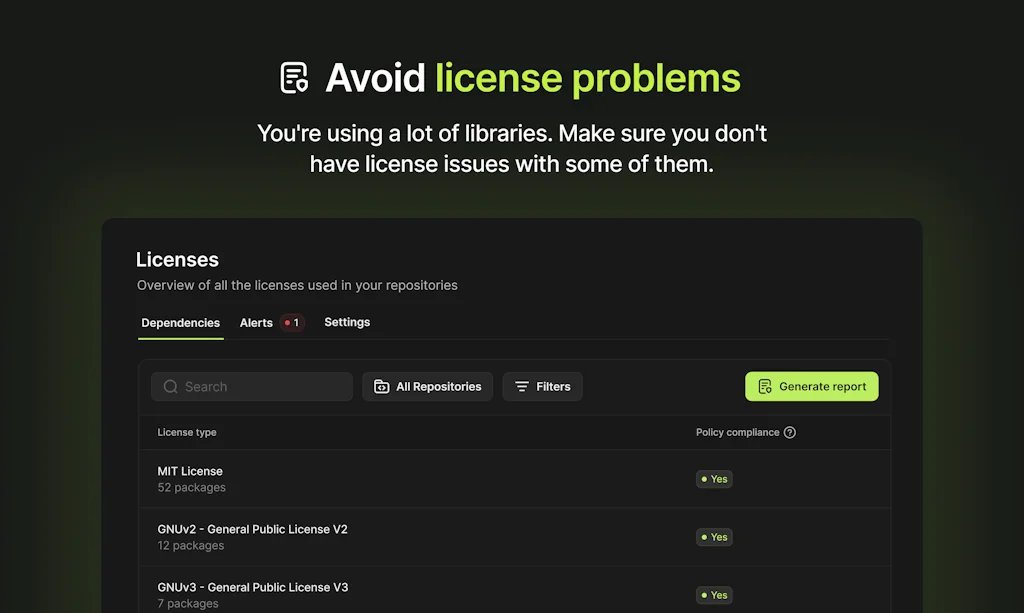This screenshot has height=613, width=1024.
Task: Click the green status dot on MIT License compliance
Action: (x=704, y=479)
